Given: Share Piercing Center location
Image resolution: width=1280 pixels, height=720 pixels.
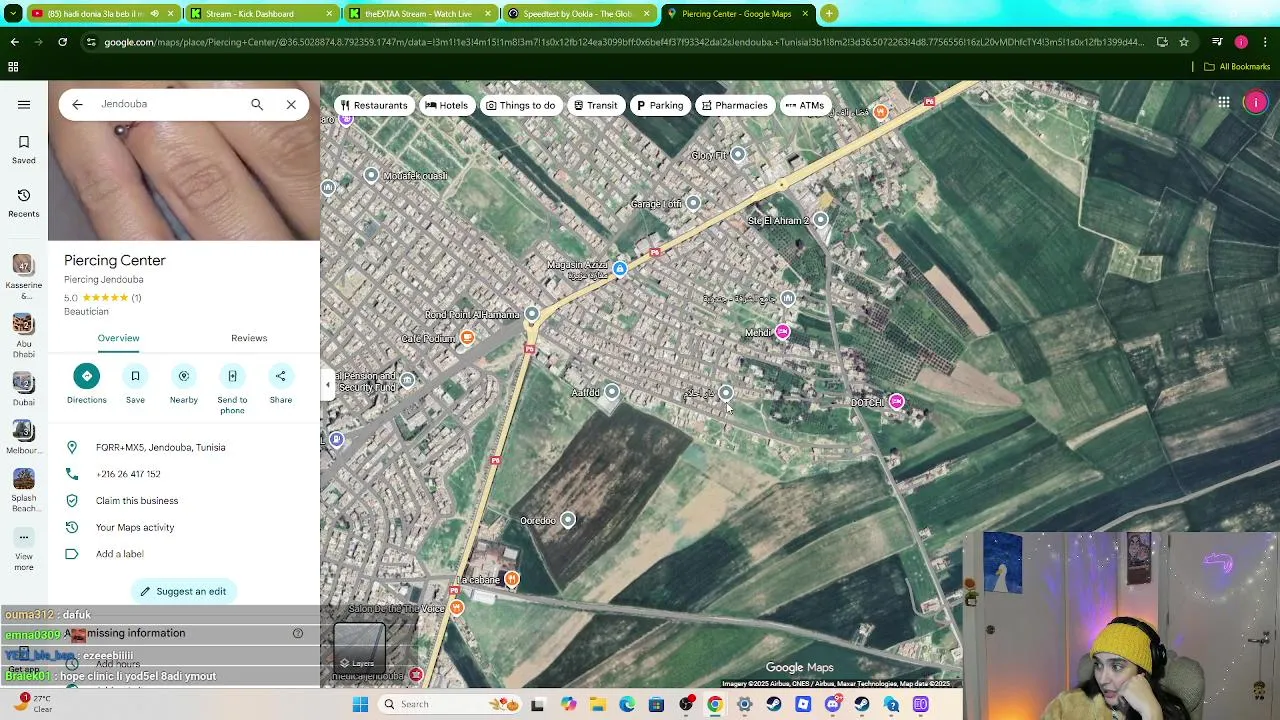Looking at the screenshot, I should click(x=281, y=385).
